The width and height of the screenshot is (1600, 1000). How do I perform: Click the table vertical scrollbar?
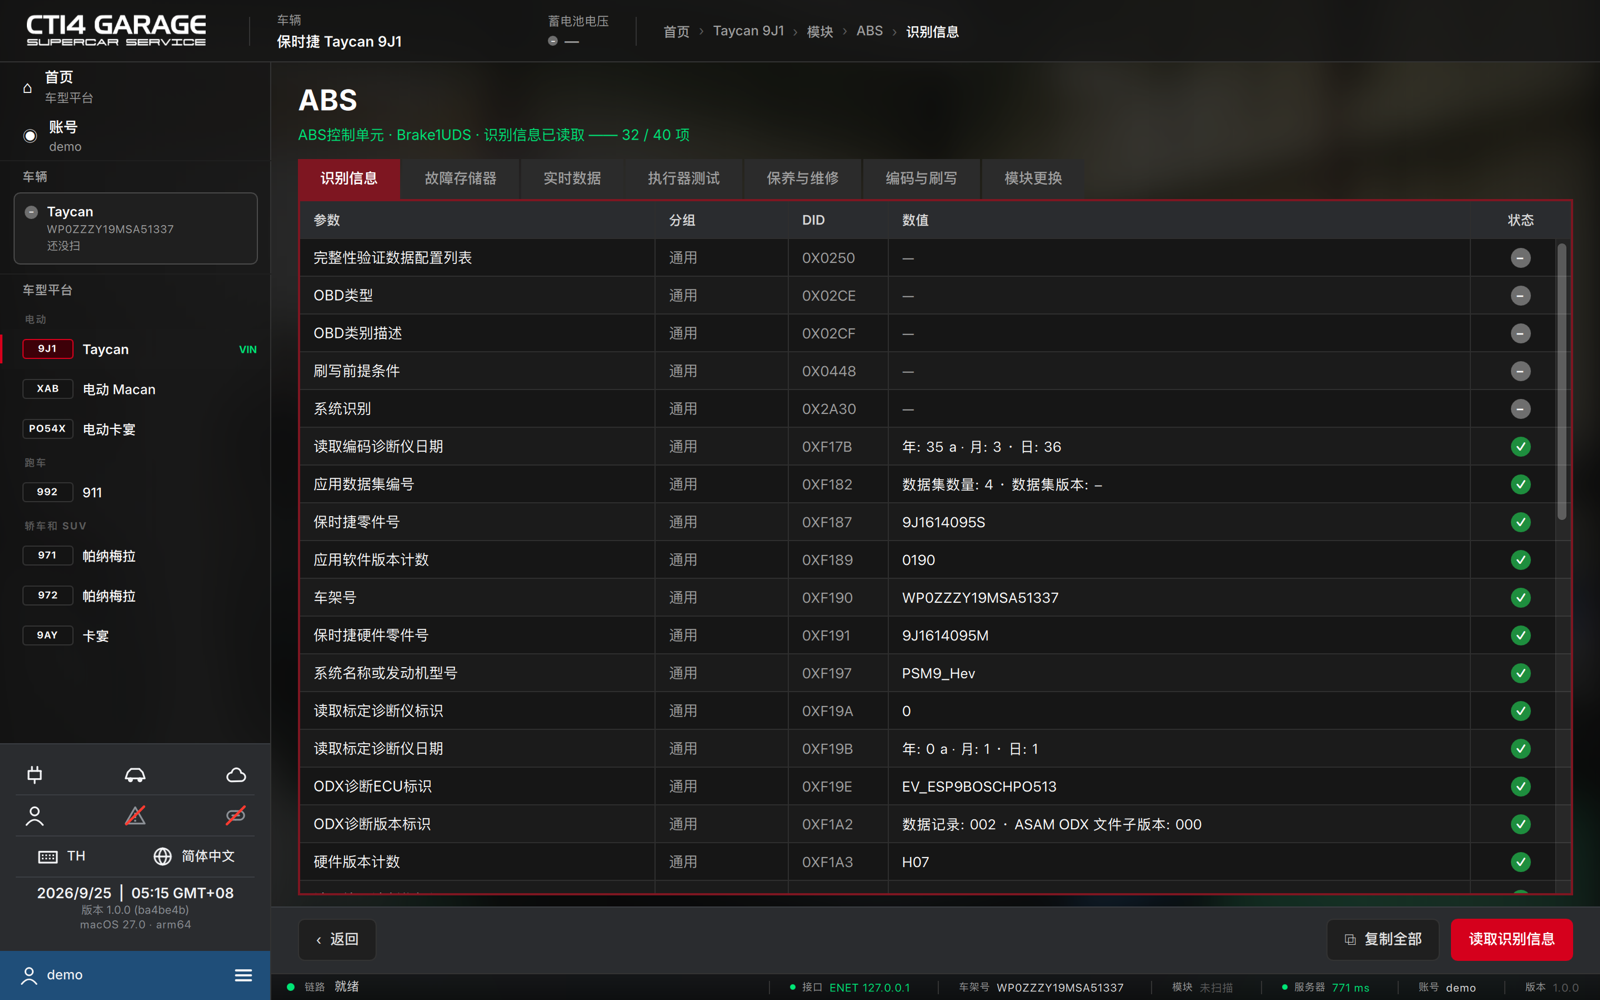1562,381
